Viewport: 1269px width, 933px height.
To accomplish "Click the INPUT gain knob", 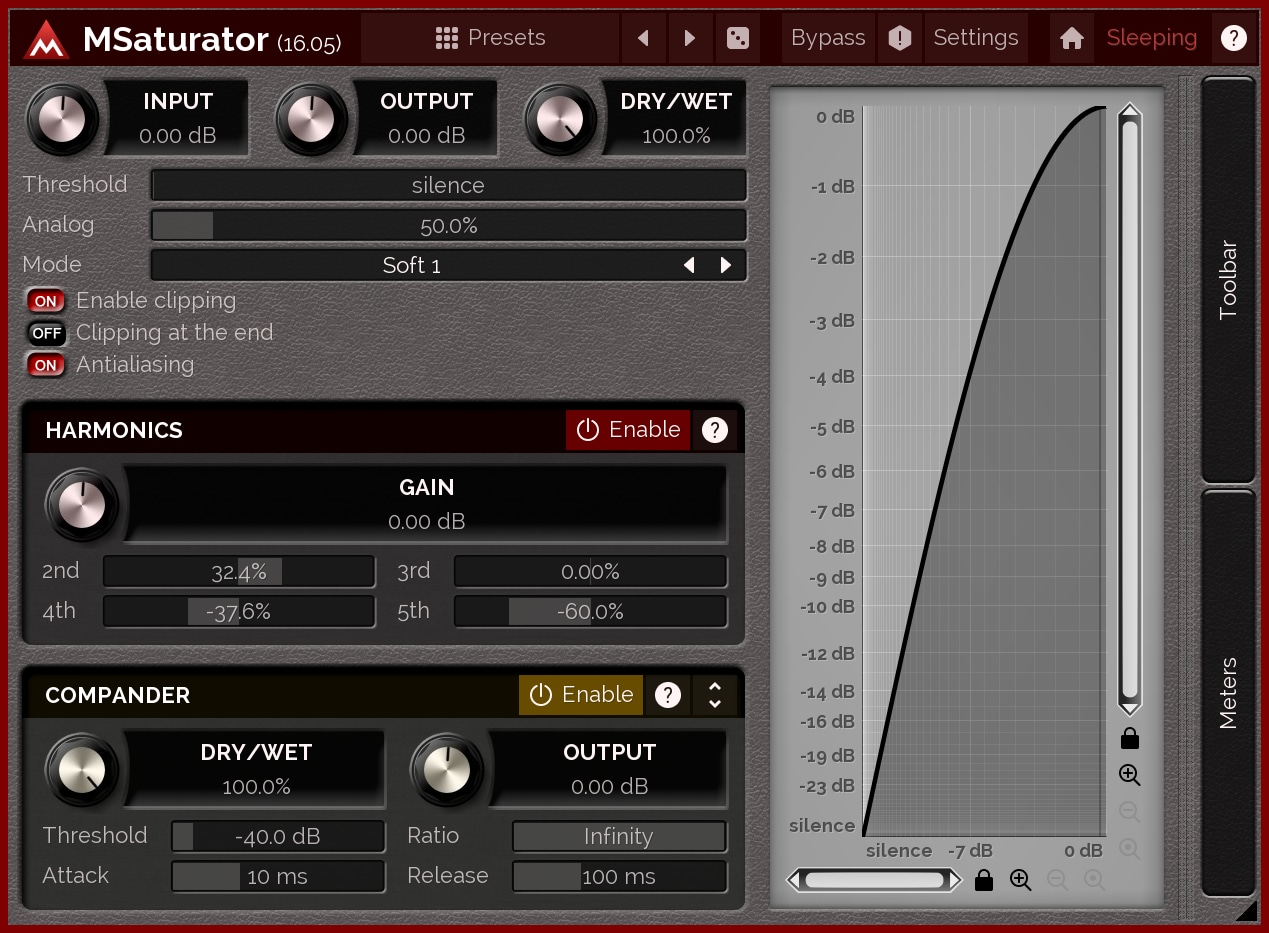I will (x=63, y=118).
